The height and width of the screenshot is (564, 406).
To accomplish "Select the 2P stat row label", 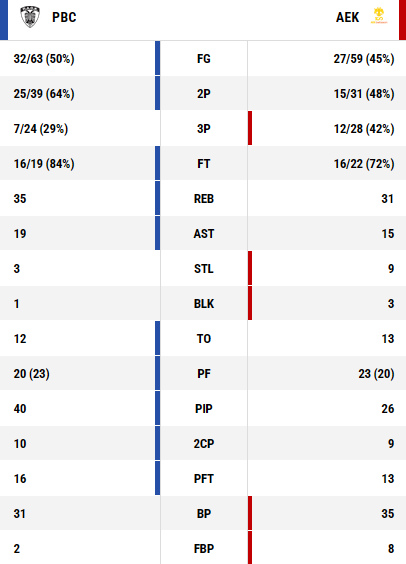I will tap(204, 94).
